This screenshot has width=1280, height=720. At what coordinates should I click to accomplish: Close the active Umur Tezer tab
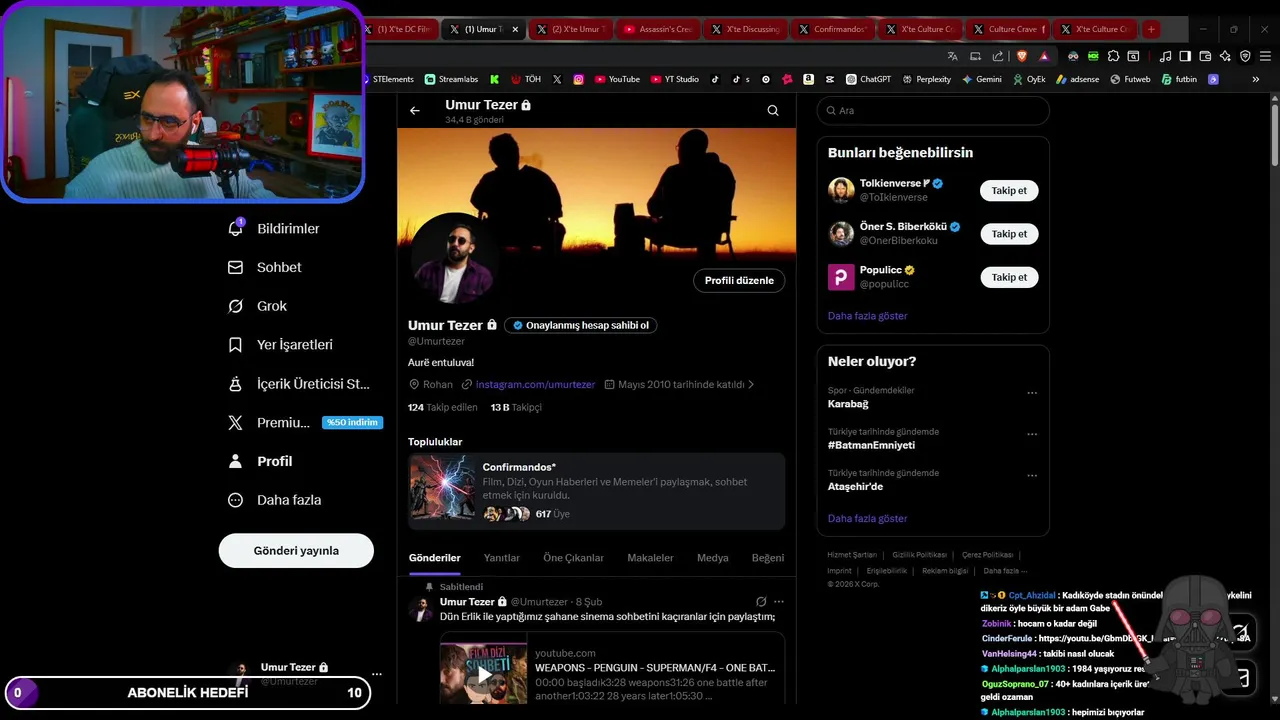click(x=515, y=29)
